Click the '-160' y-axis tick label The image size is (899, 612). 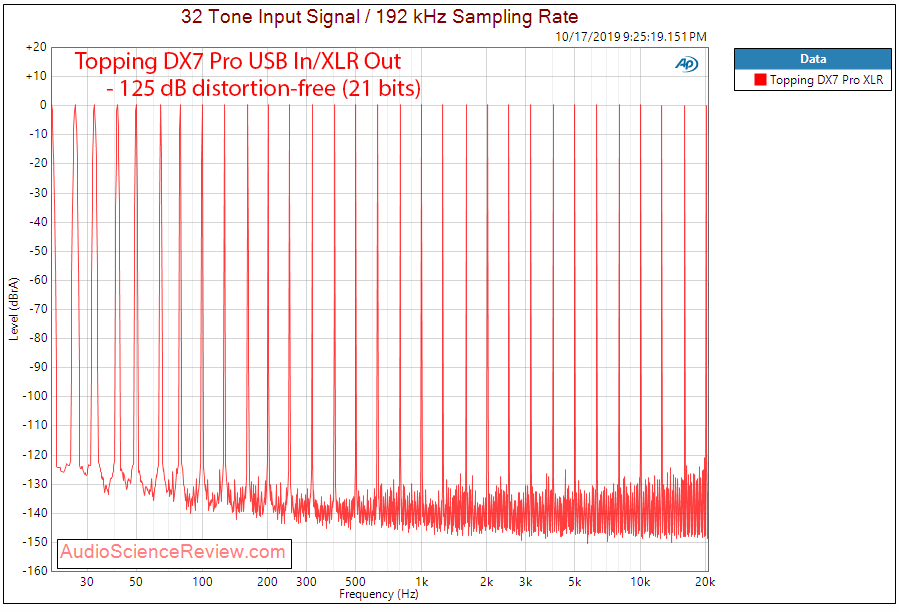34,571
